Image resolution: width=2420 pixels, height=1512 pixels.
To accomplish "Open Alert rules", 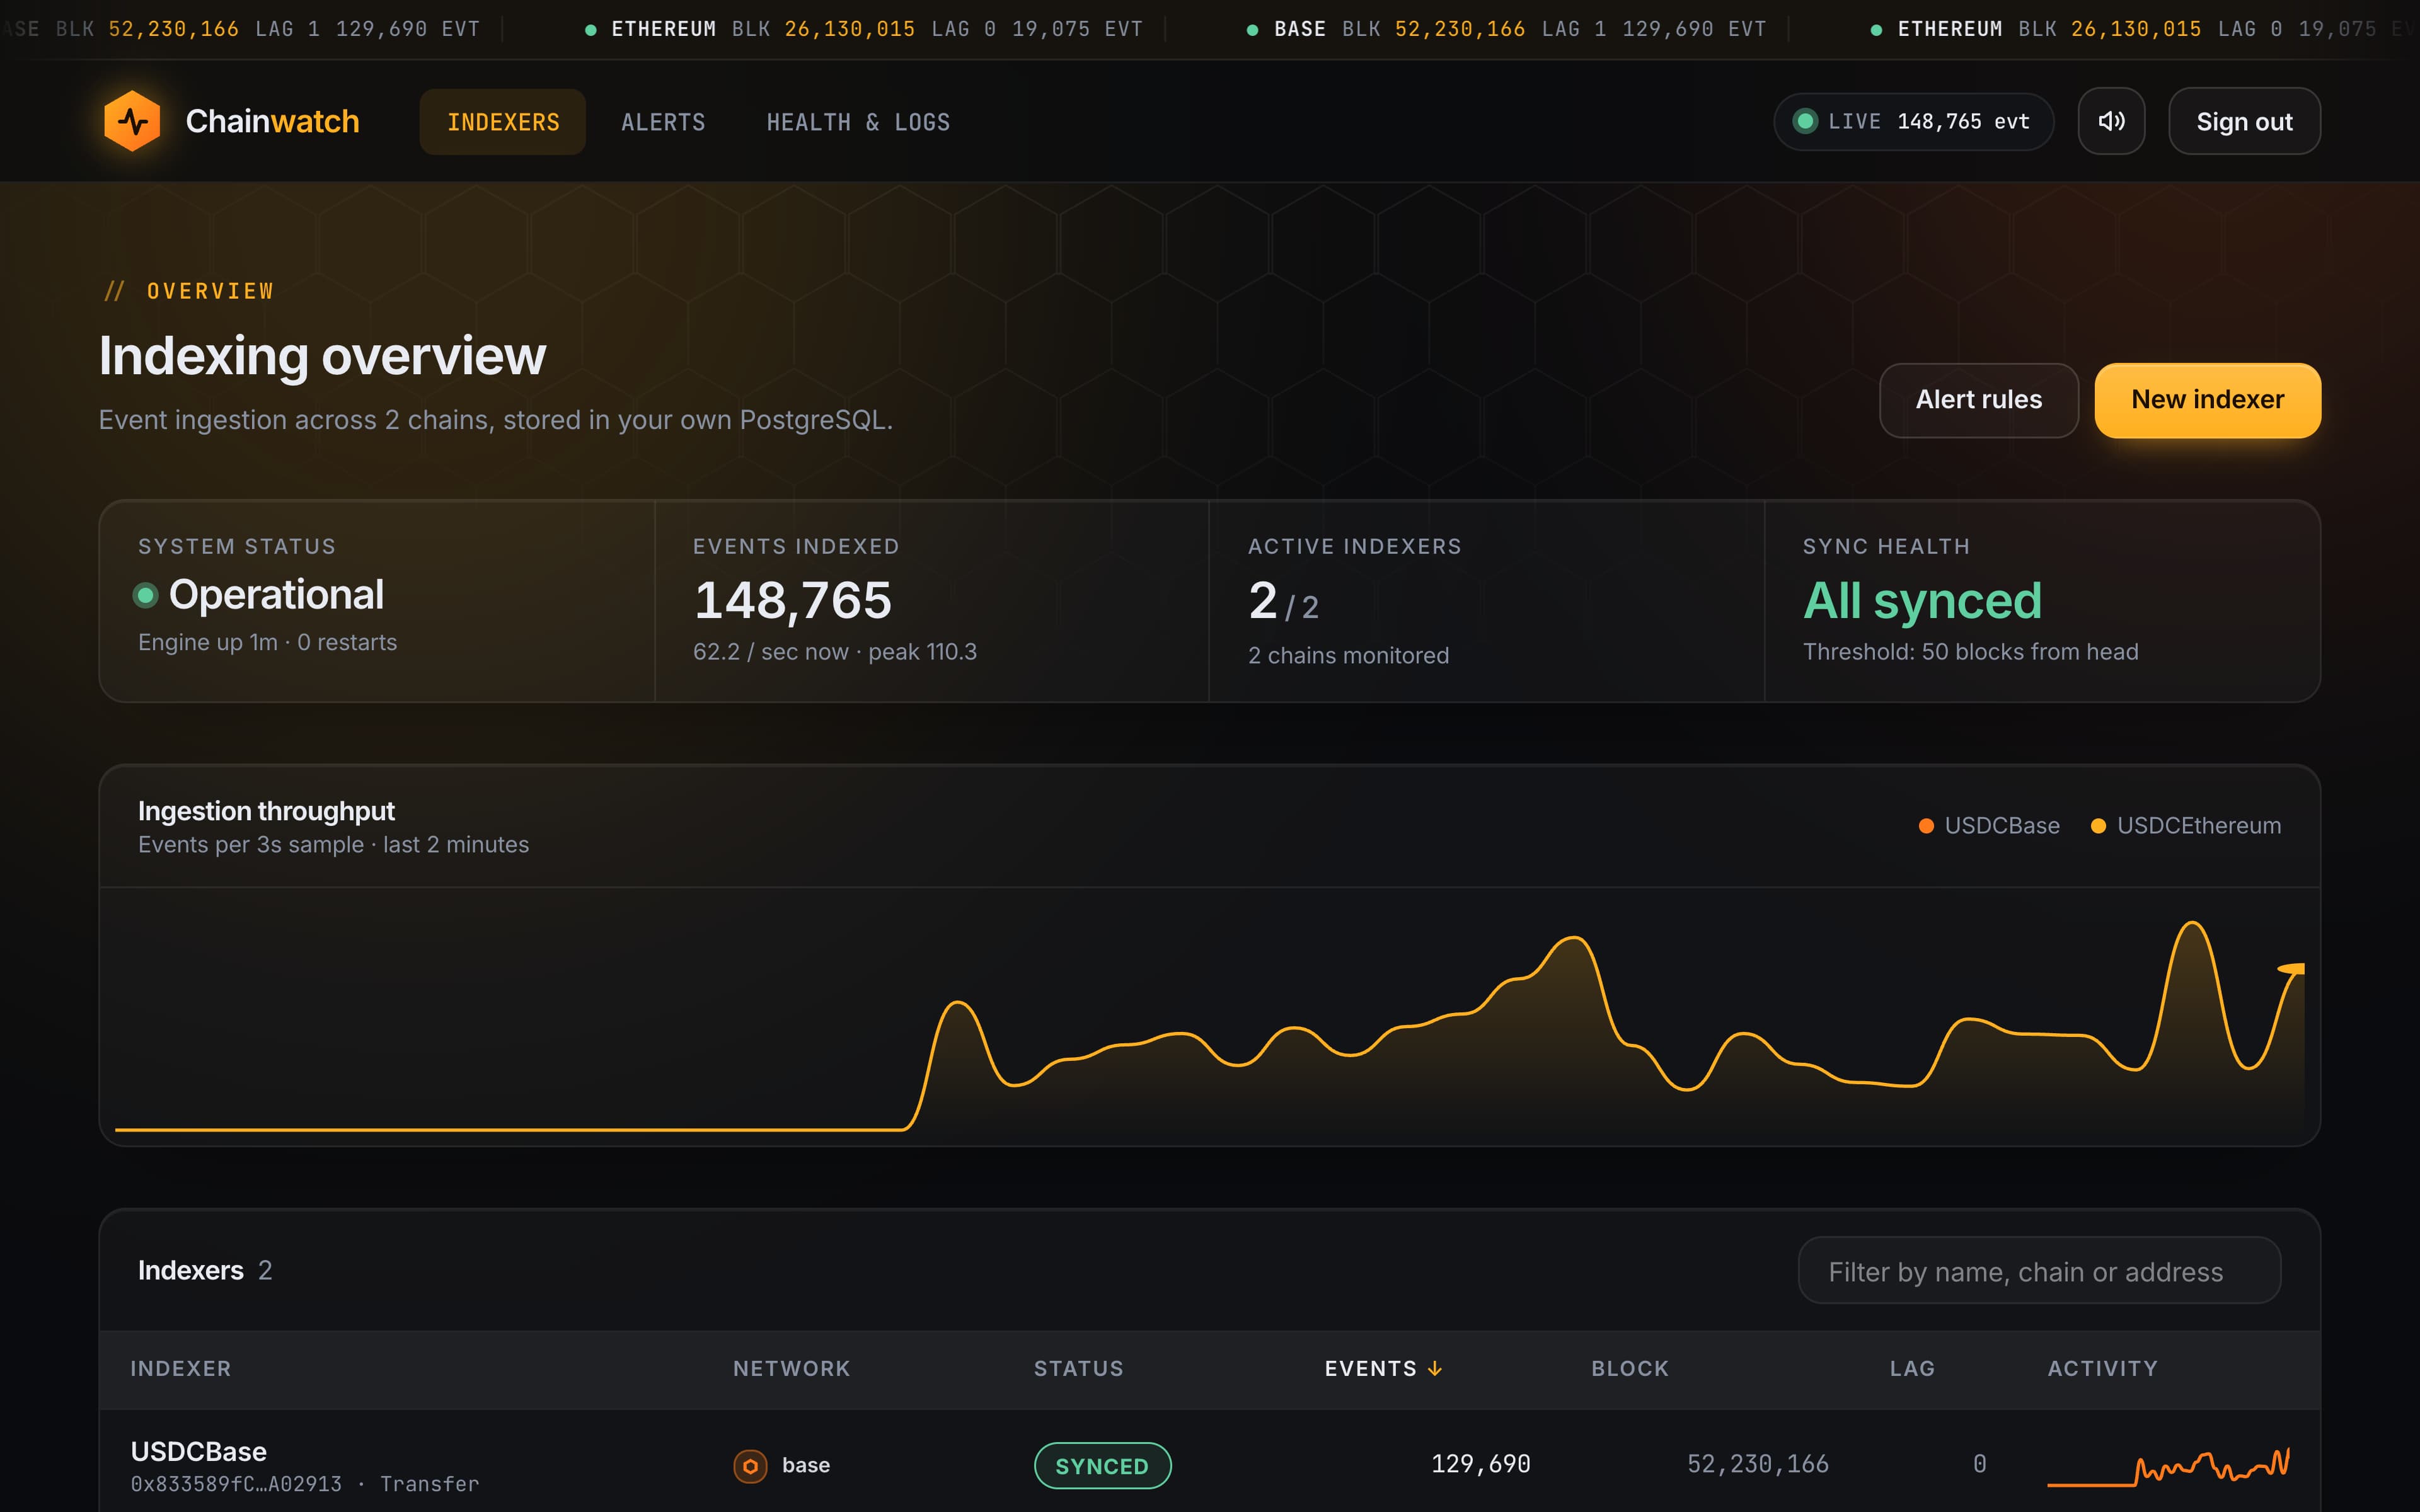I will coord(1978,400).
